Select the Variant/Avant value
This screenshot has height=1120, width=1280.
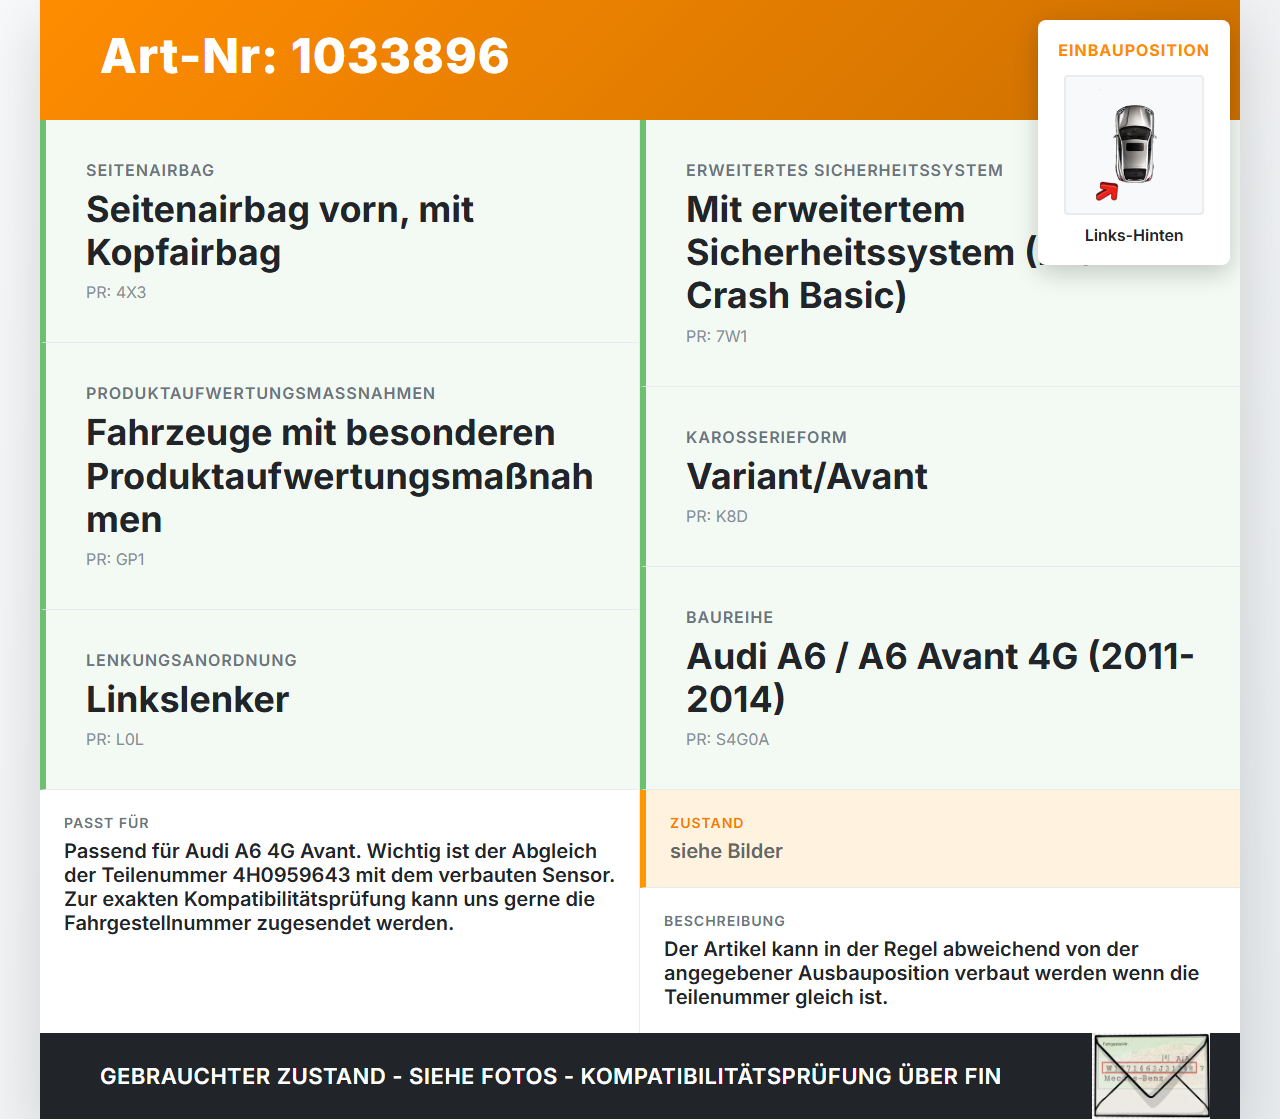pos(807,476)
